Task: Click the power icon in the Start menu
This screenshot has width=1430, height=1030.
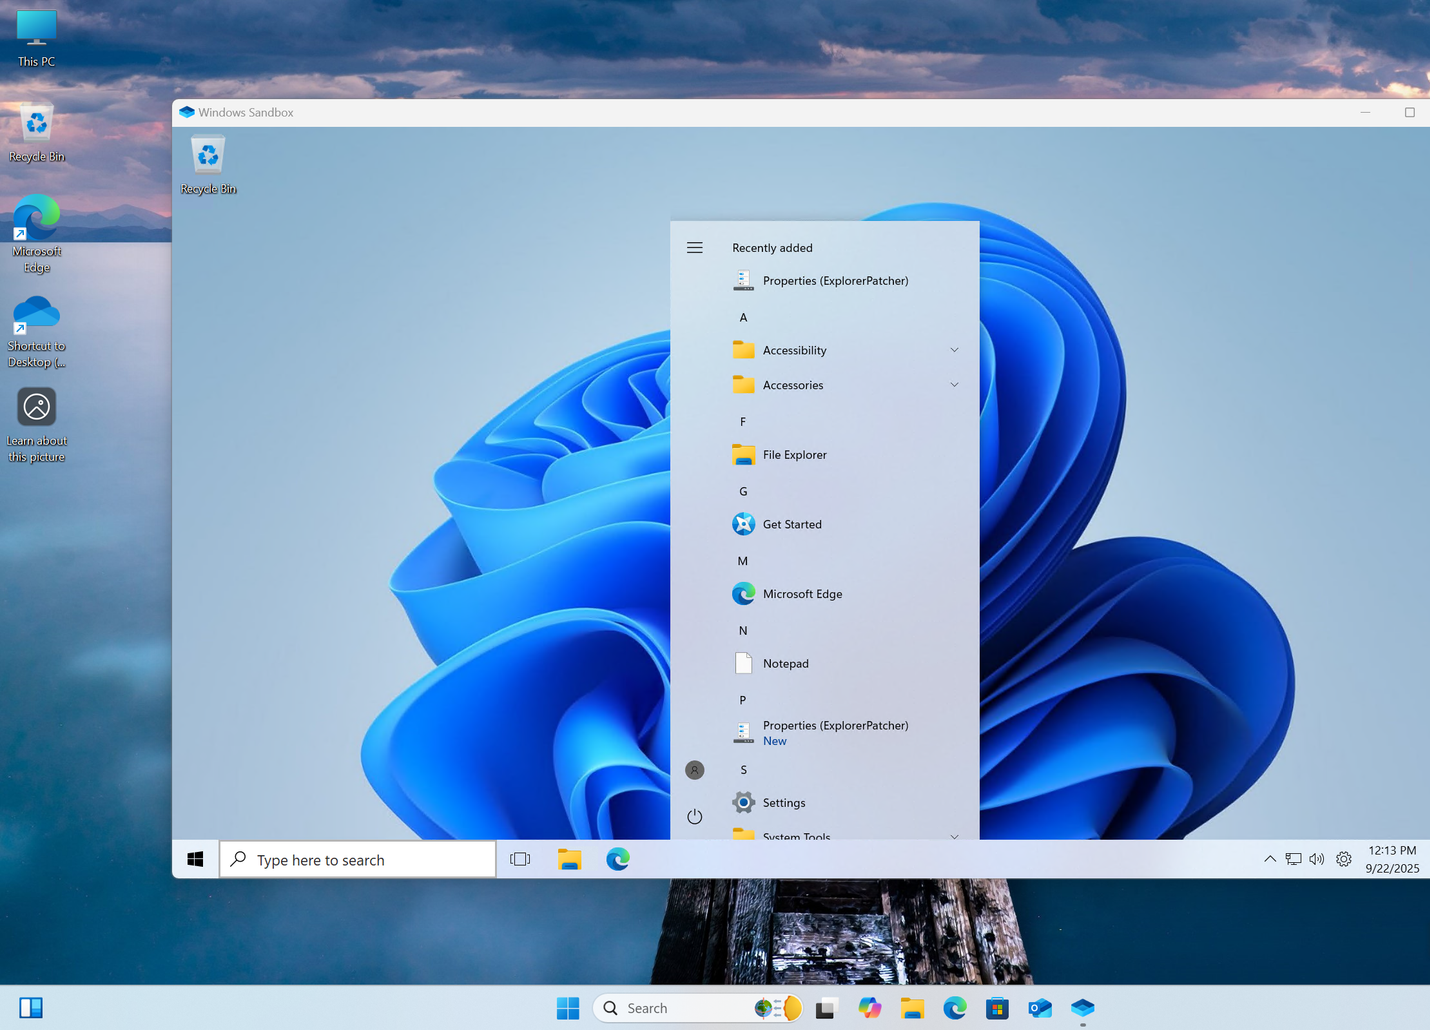Action: point(694,816)
